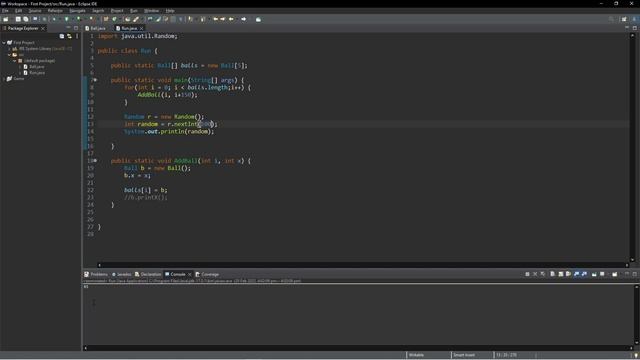Switch to the Coverage tab

207,274
